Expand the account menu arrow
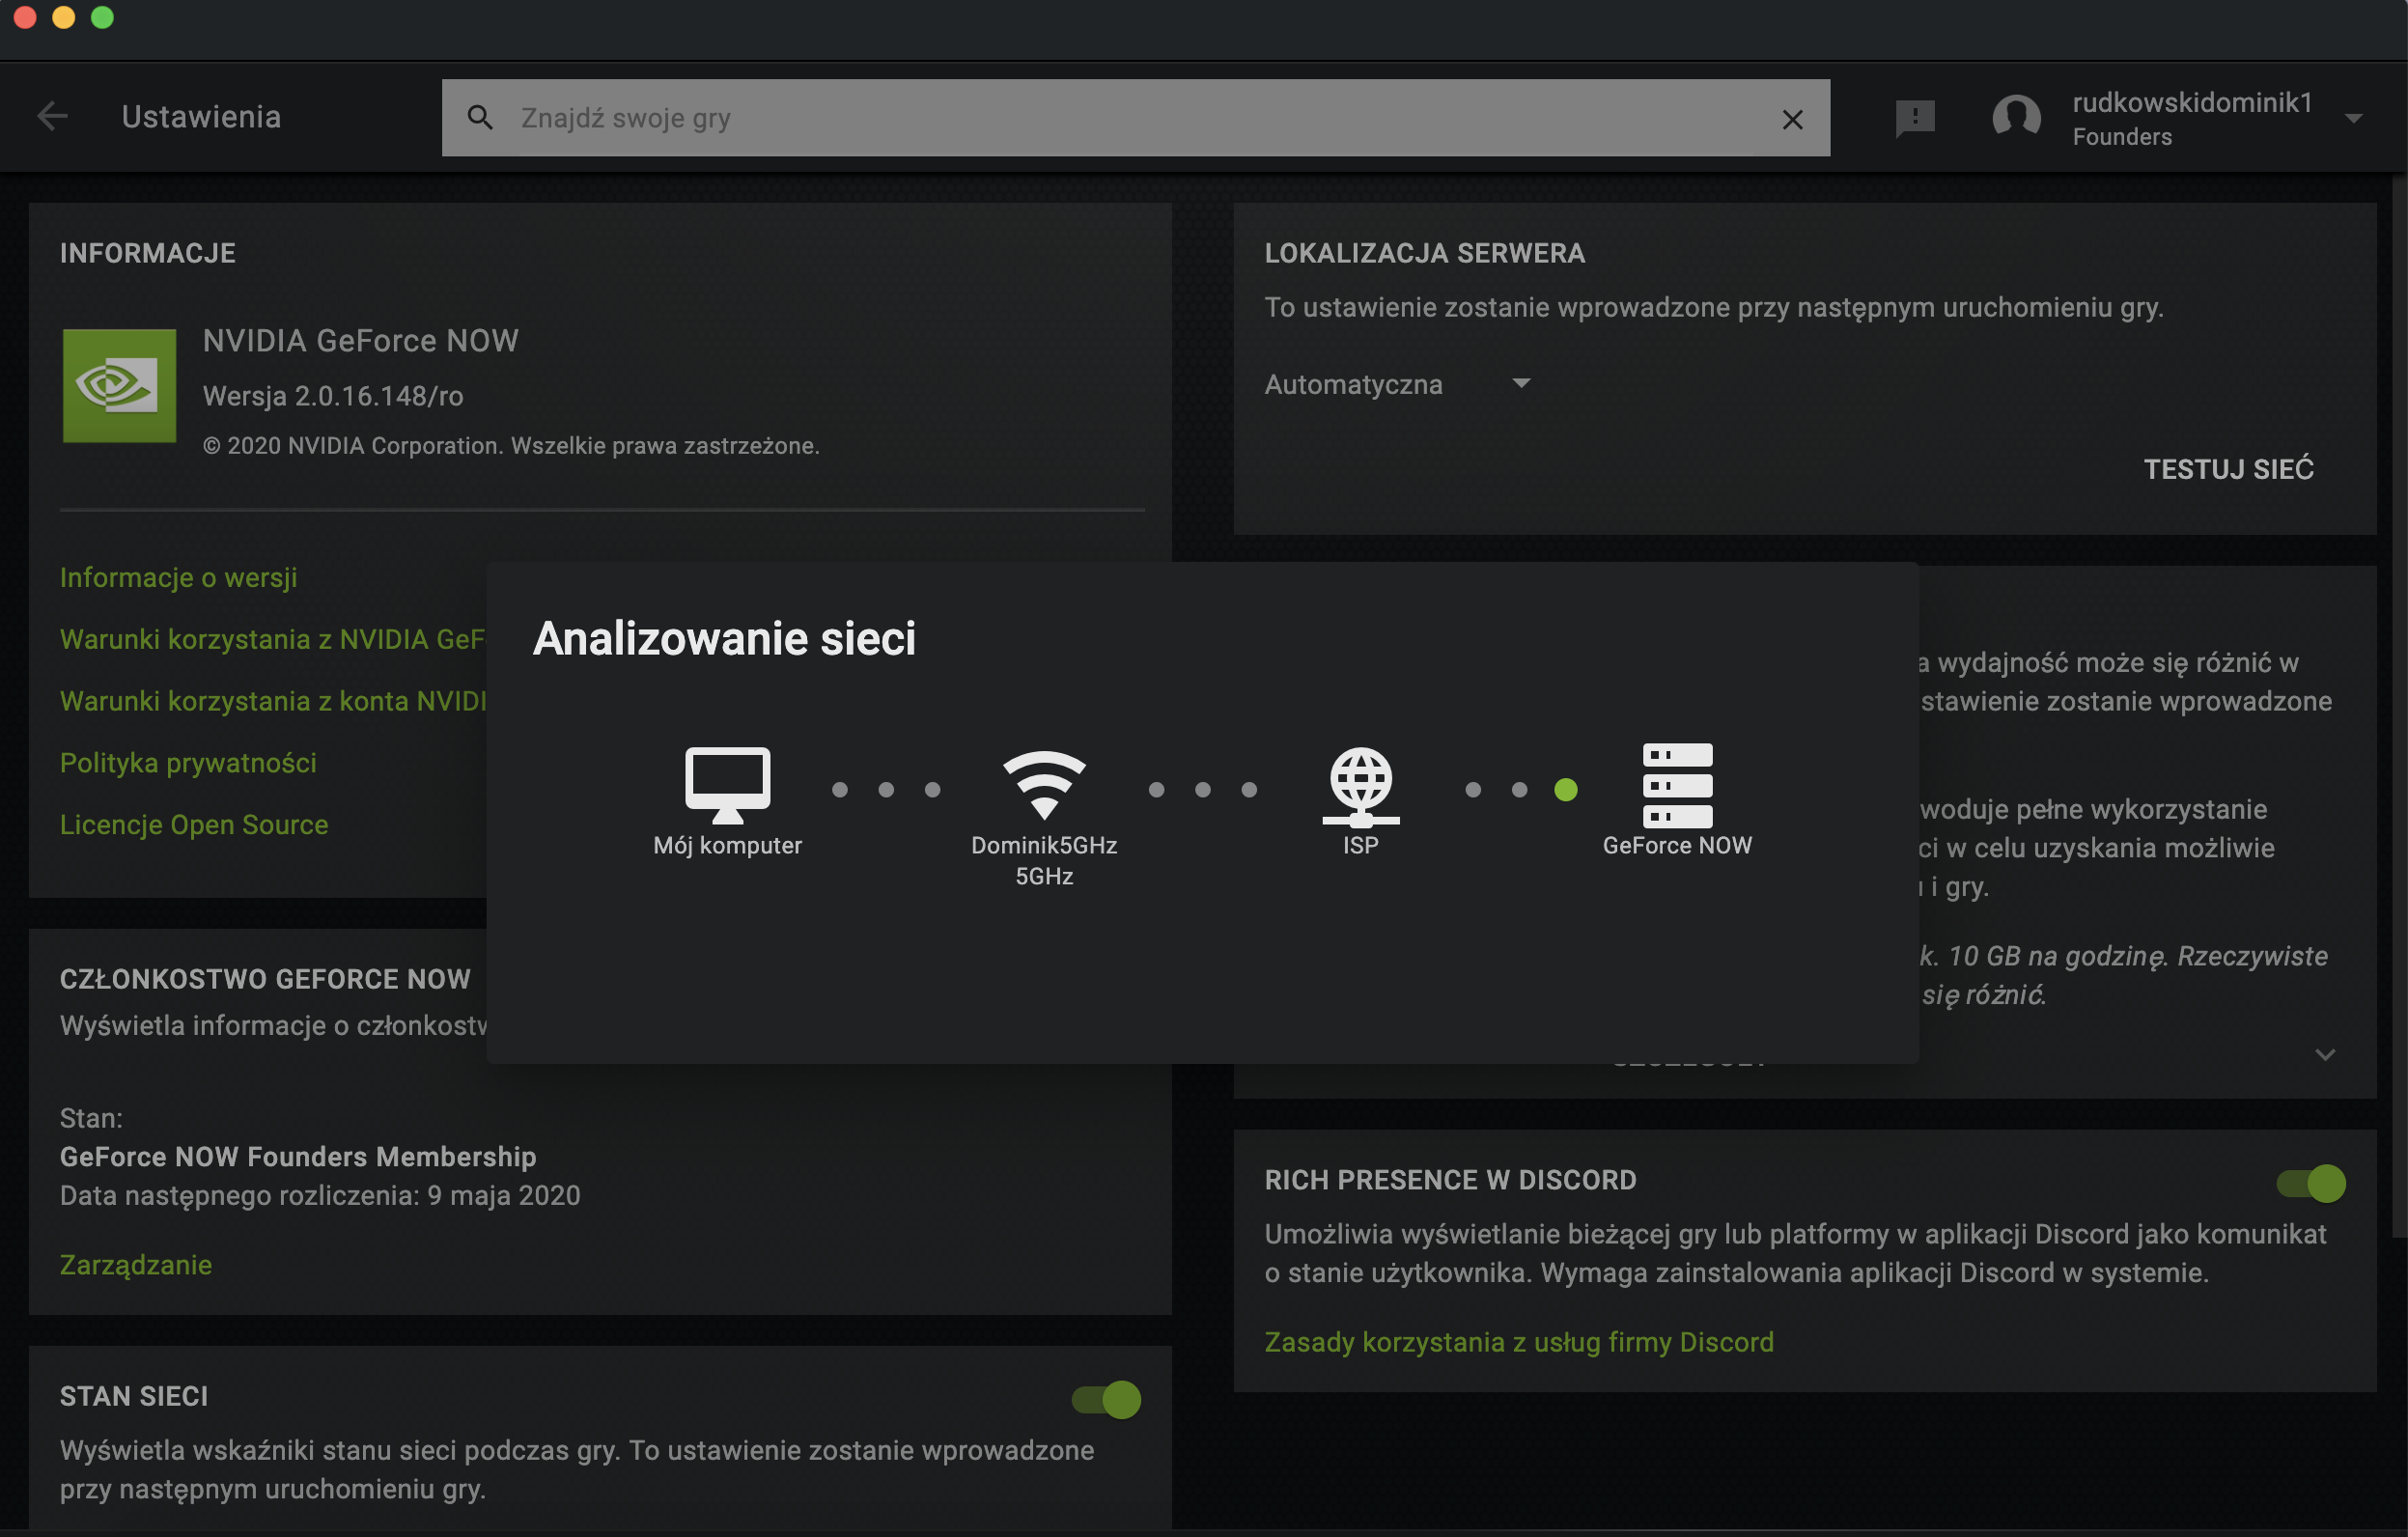Viewport: 2408px width, 1537px height. pos(2354,119)
